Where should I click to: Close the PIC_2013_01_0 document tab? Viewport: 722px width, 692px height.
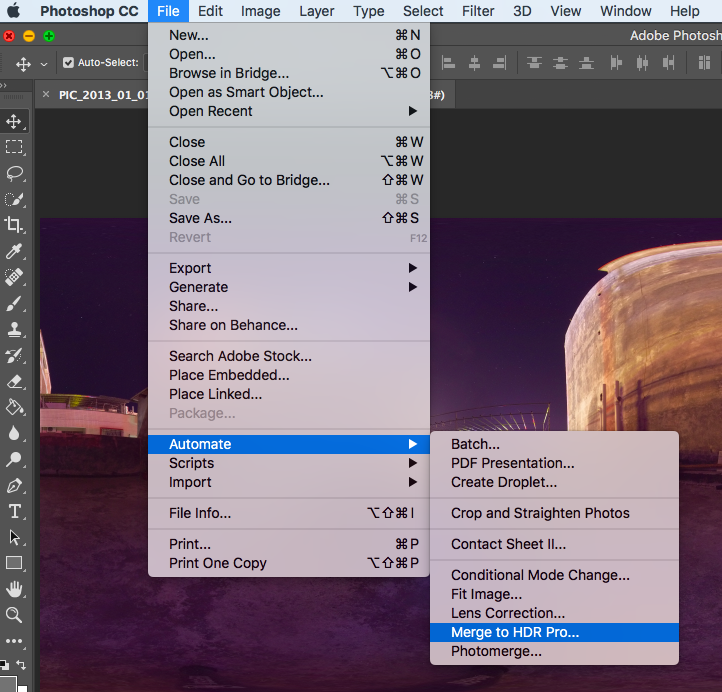coord(46,94)
